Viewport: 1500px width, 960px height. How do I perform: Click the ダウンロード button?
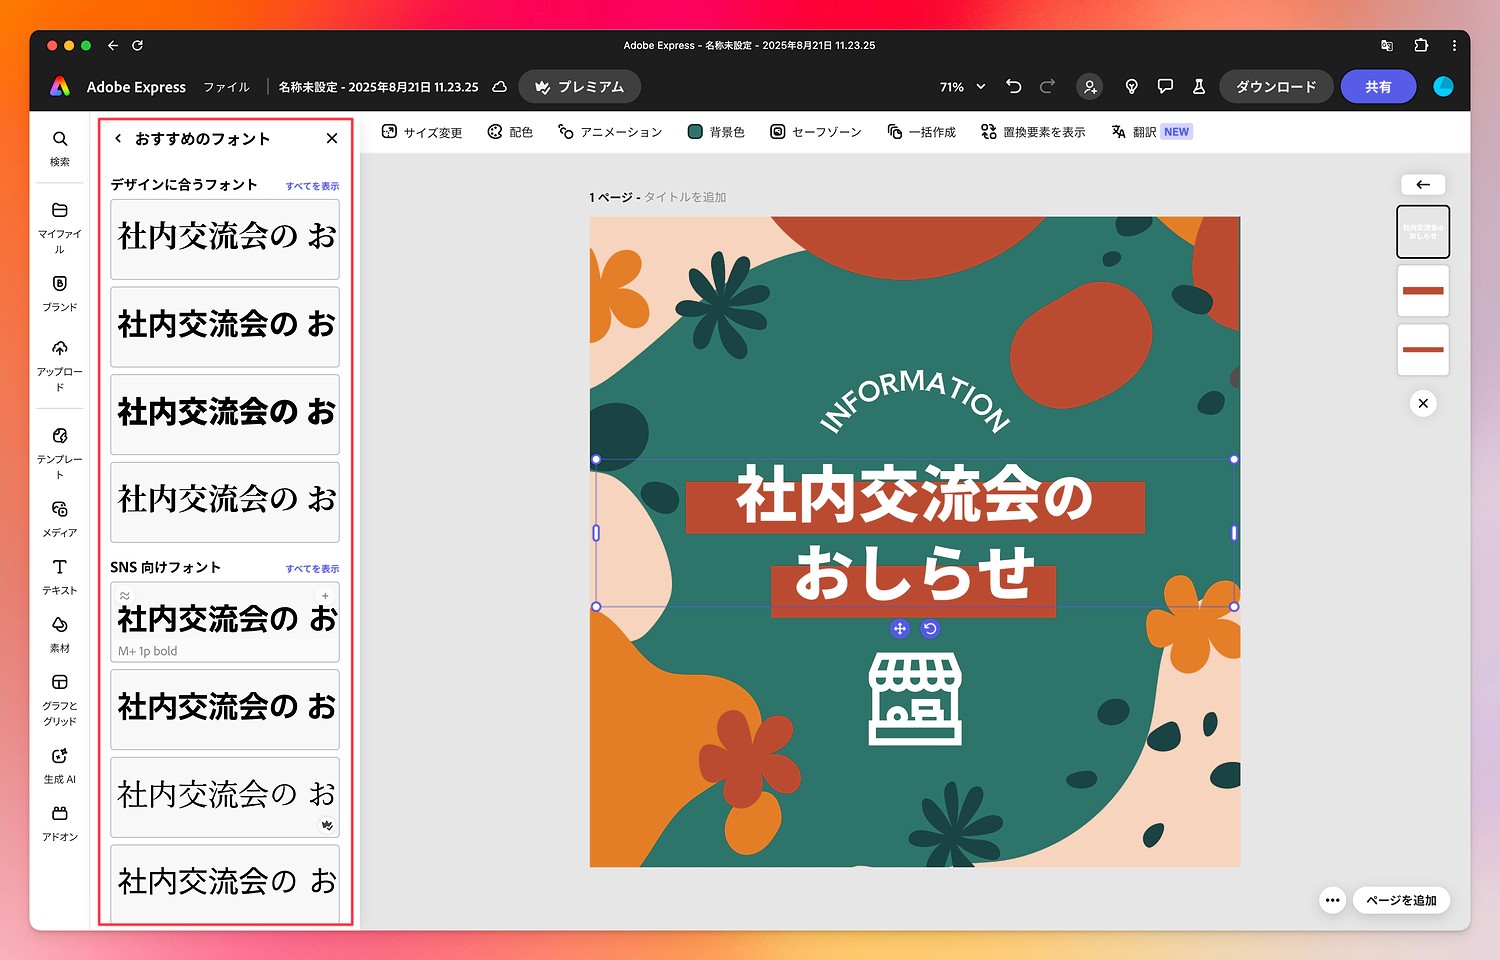click(1276, 86)
